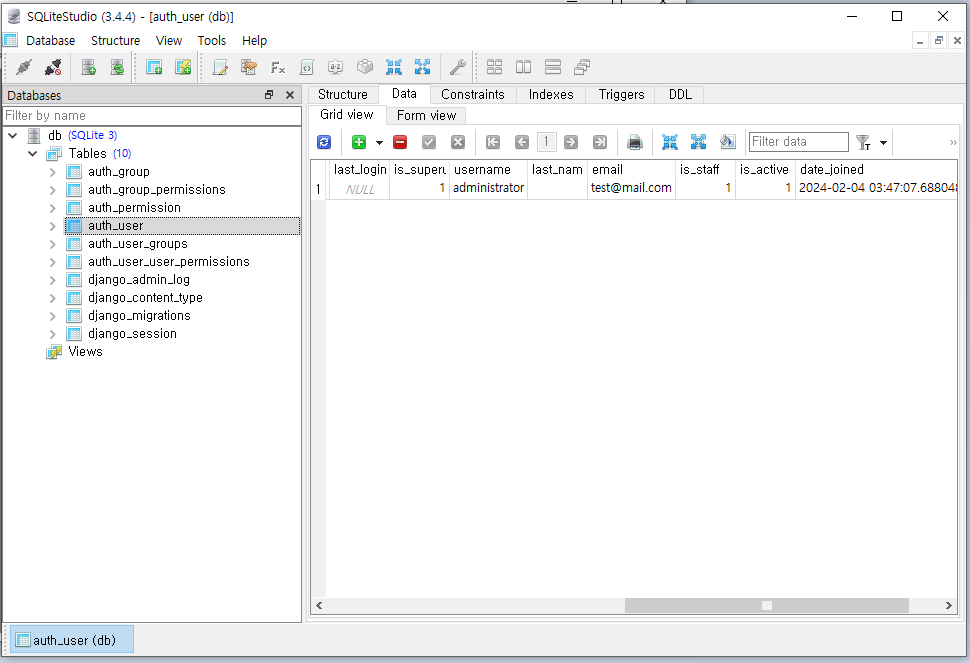Expand the auth_user table node
The height and width of the screenshot is (663, 970).
coord(53,226)
